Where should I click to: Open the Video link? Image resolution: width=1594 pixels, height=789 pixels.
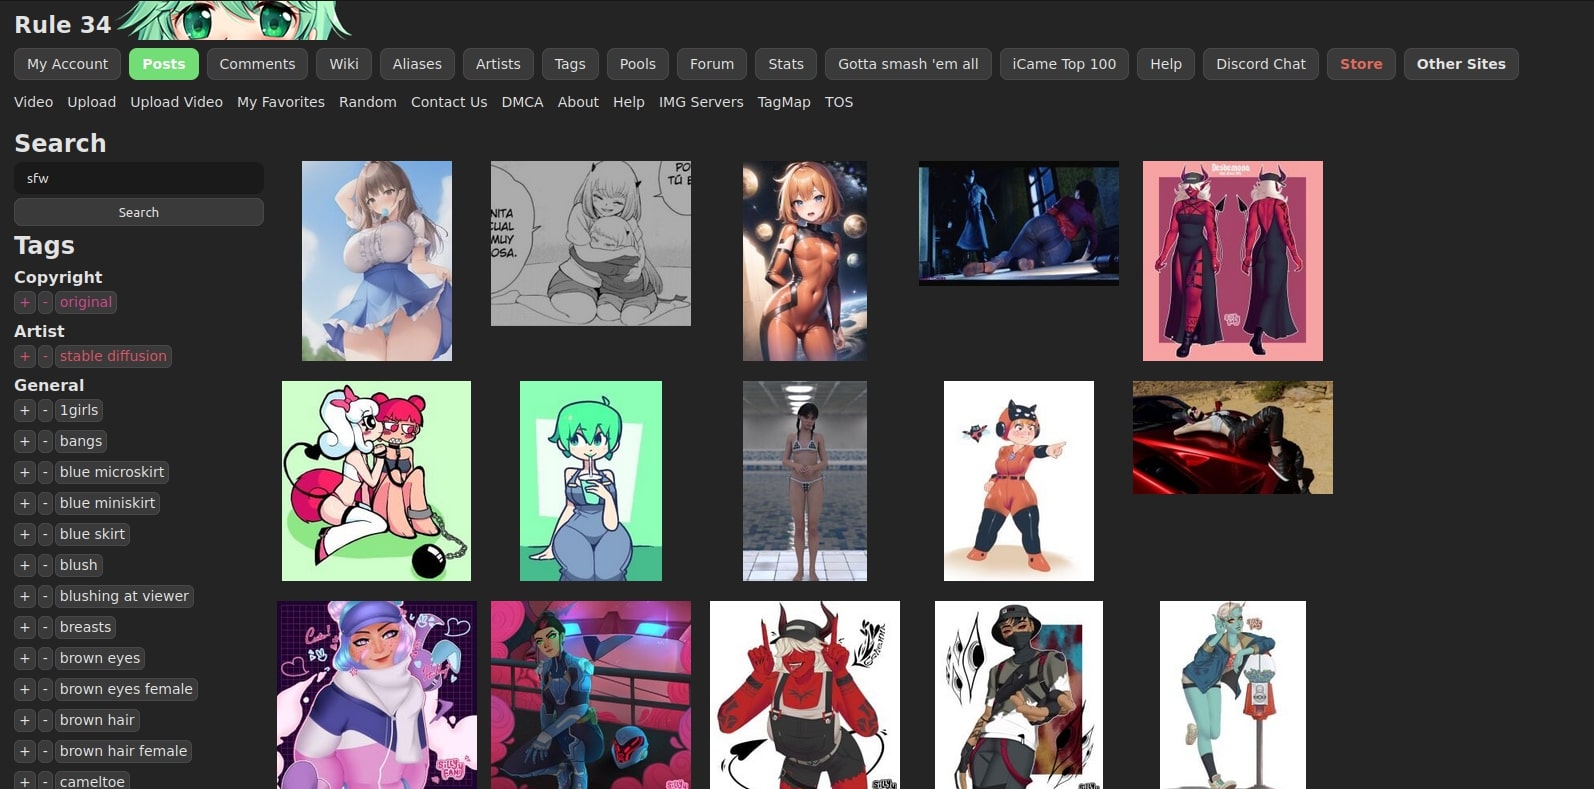tap(34, 102)
